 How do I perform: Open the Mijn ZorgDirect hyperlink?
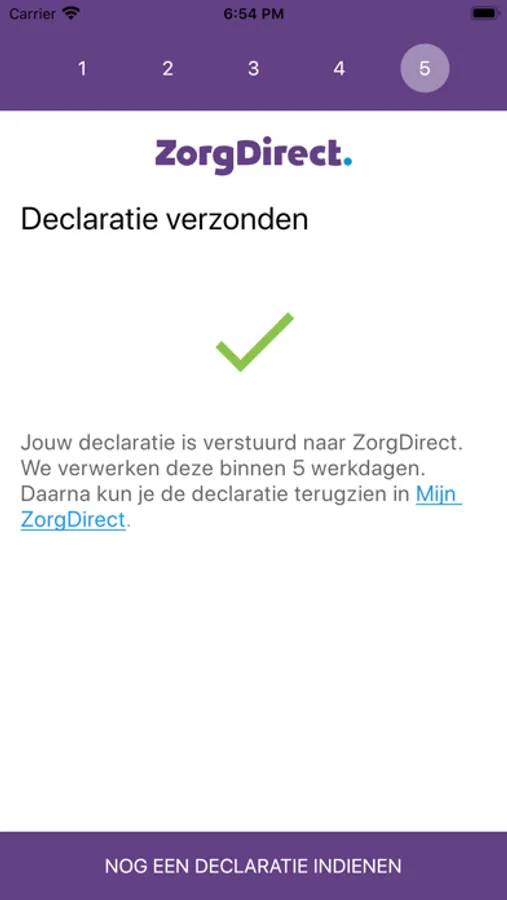(x=241, y=507)
